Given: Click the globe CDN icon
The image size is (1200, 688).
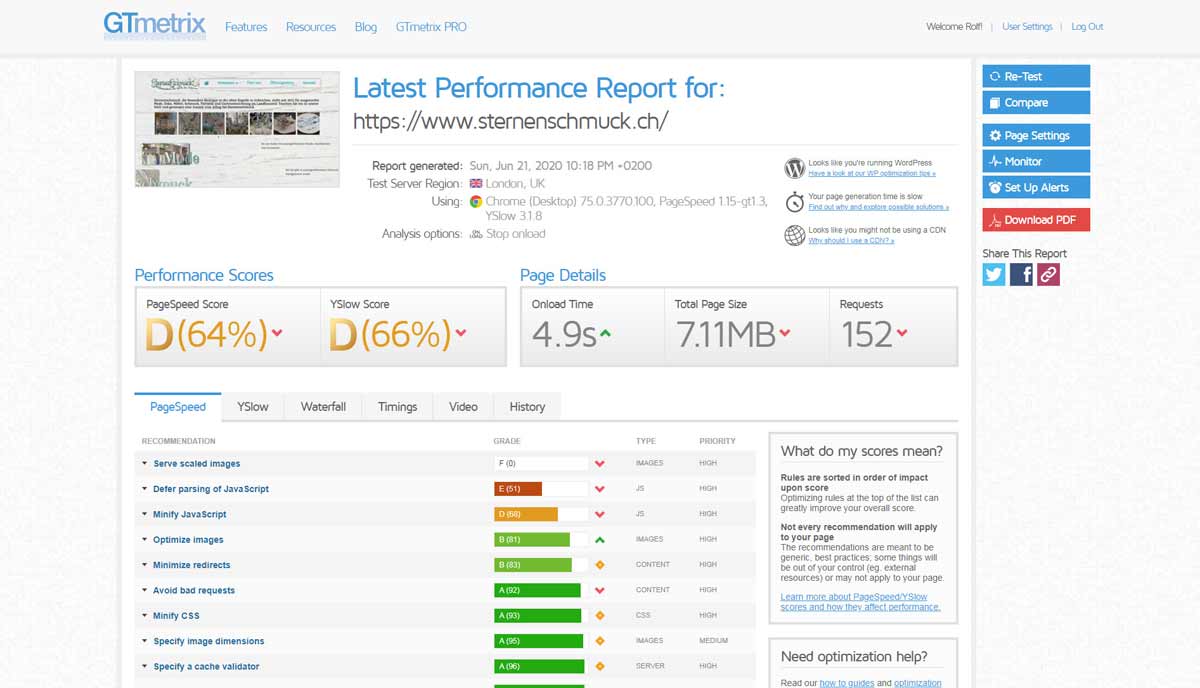Looking at the screenshot, I should coord(795,235).
